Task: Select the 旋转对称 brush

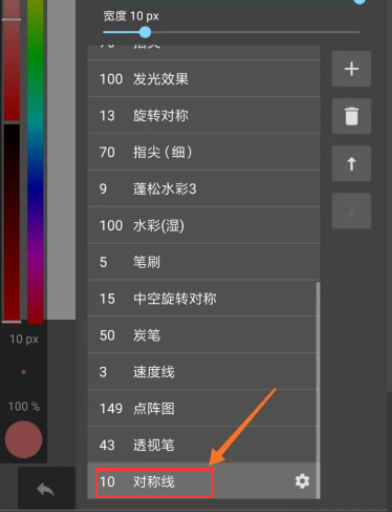Action: coord(204,116)
